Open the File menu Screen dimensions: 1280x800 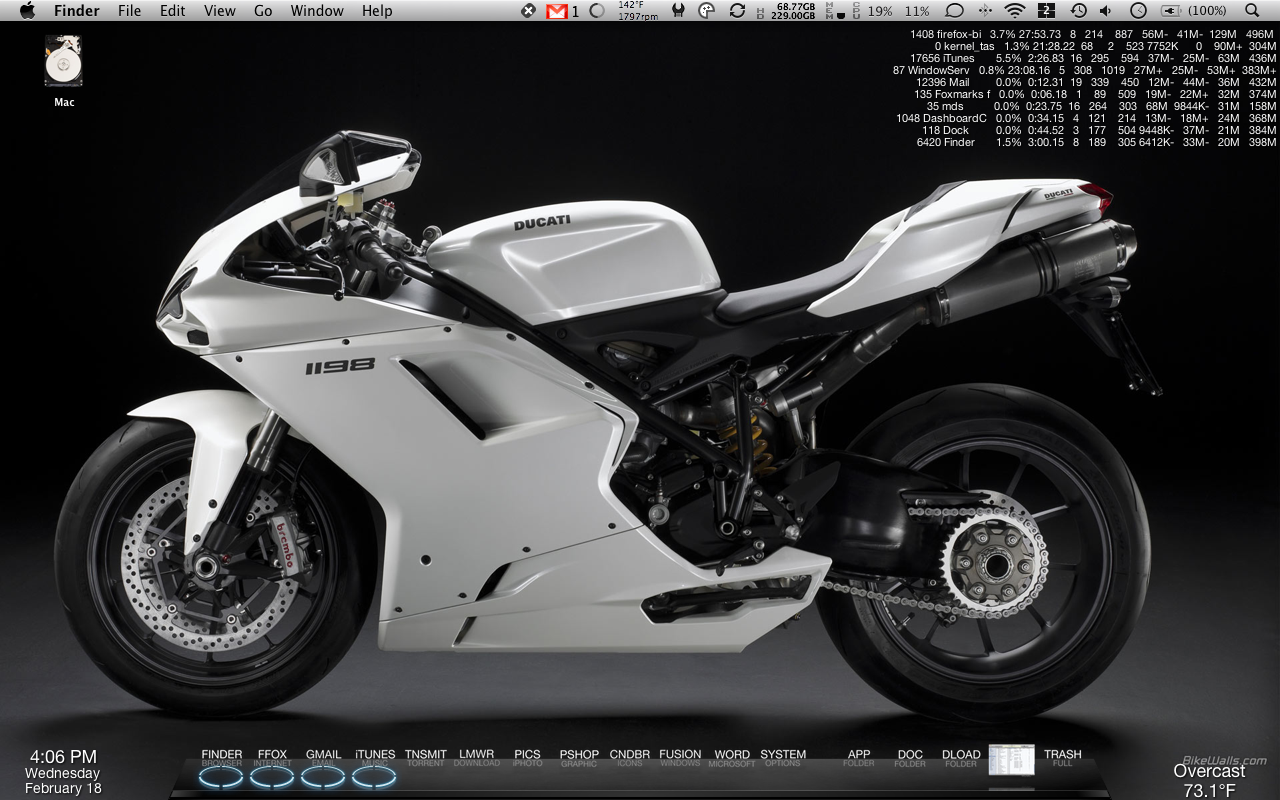129,11
